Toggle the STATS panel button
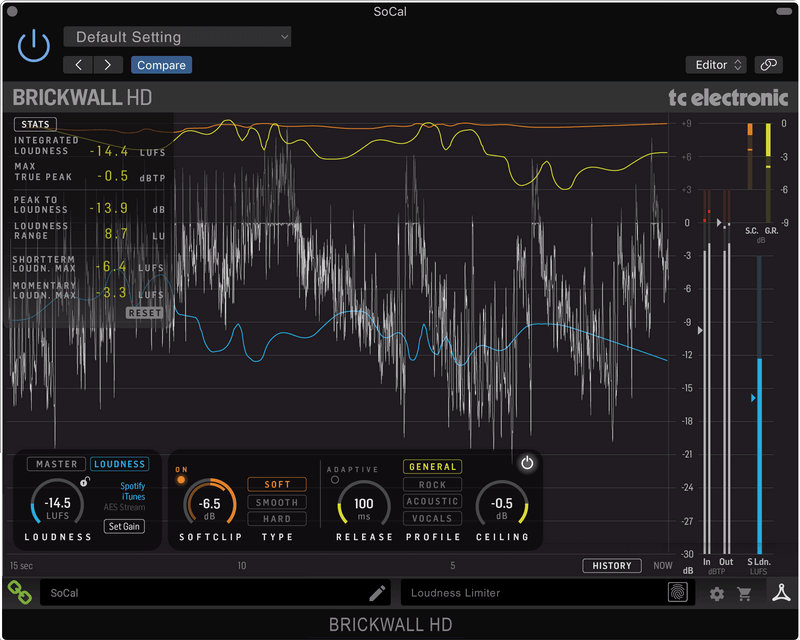The height and width of the screenshot is (640, 800). click(x=35, y=124)
